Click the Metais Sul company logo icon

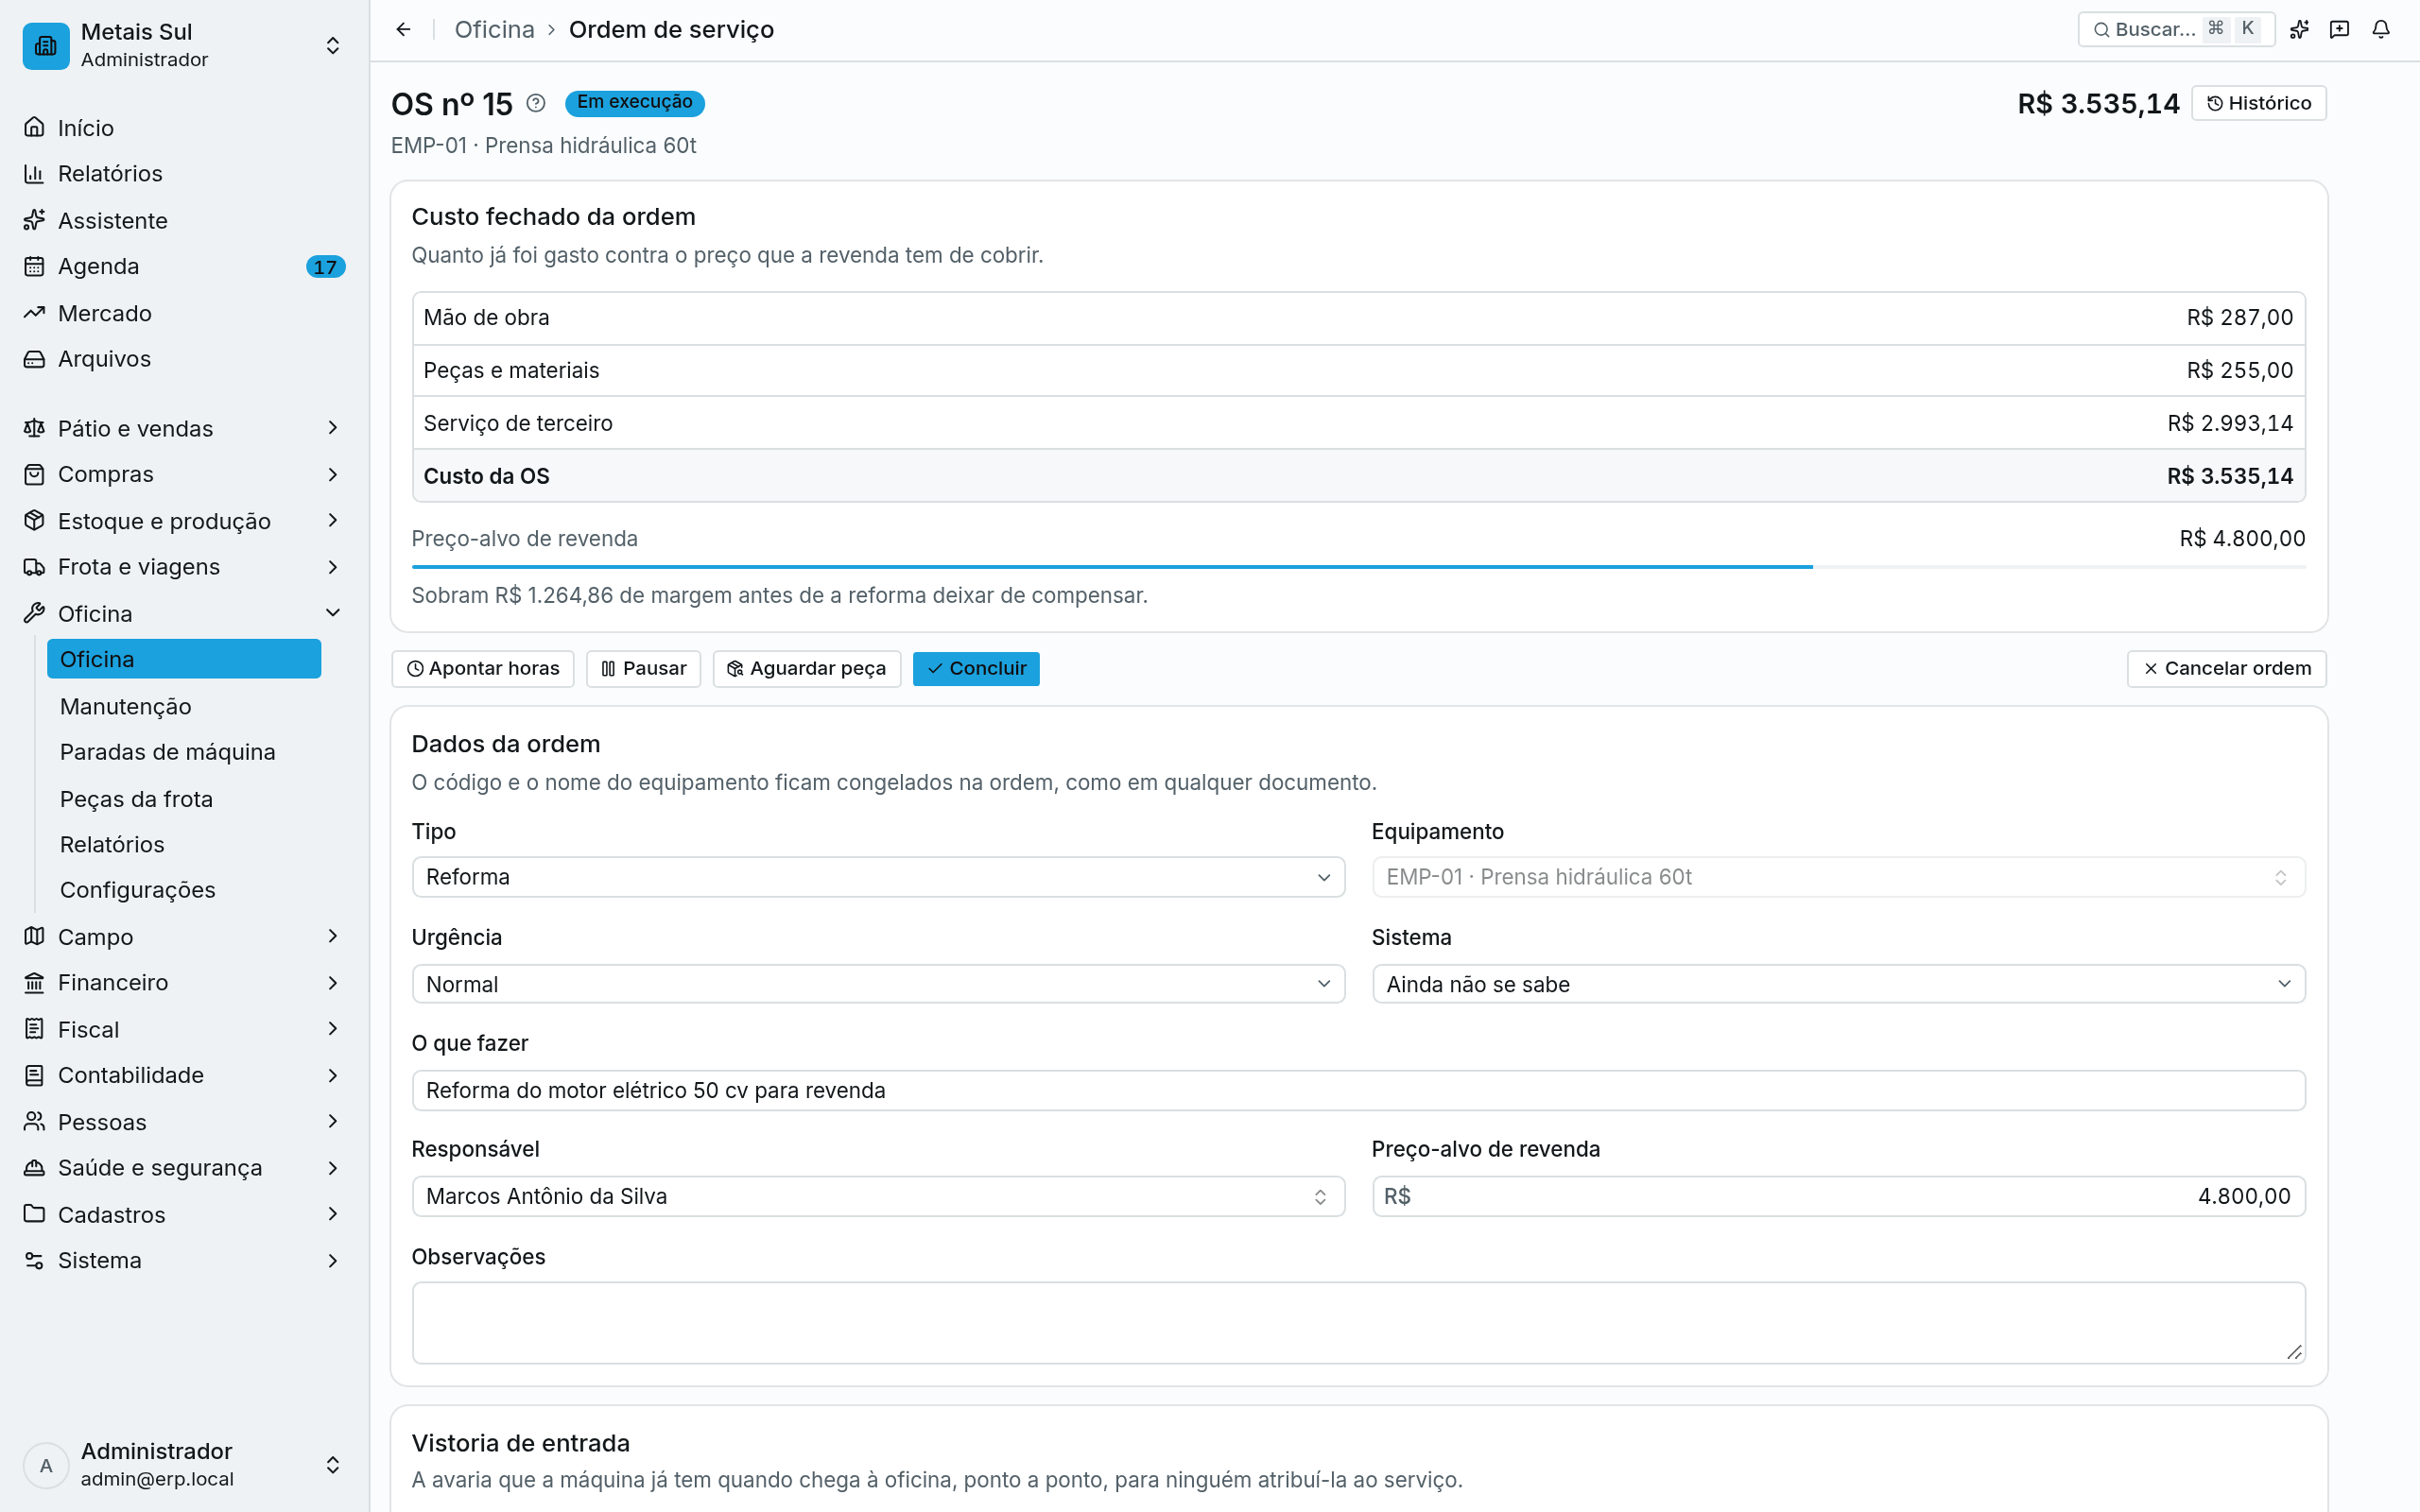tap(46, 46)
